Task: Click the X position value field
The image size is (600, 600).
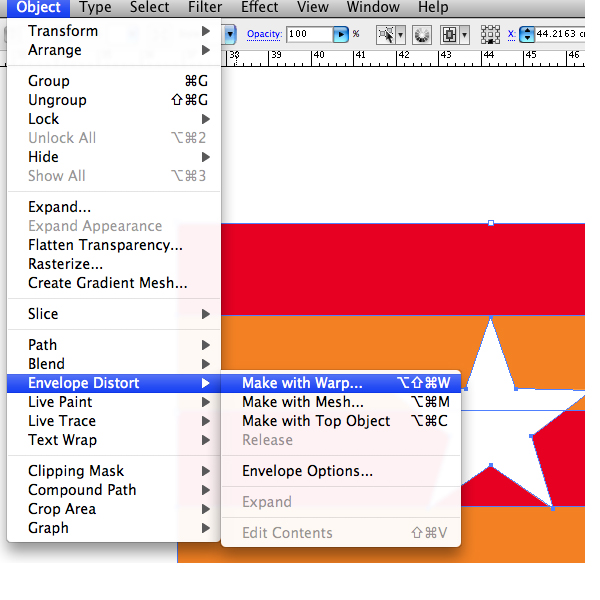Action: [560, 34]
